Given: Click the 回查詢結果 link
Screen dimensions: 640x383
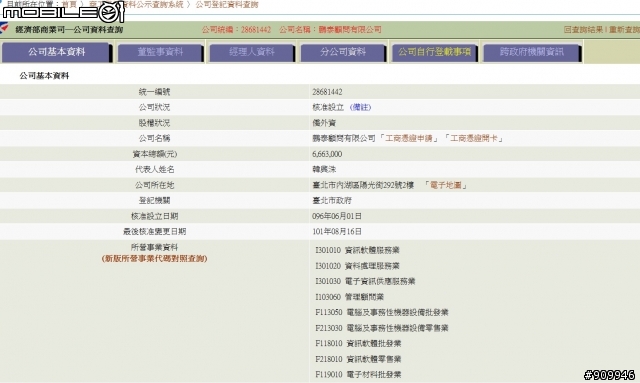Looking at the screenshot, I should (583, 29).
